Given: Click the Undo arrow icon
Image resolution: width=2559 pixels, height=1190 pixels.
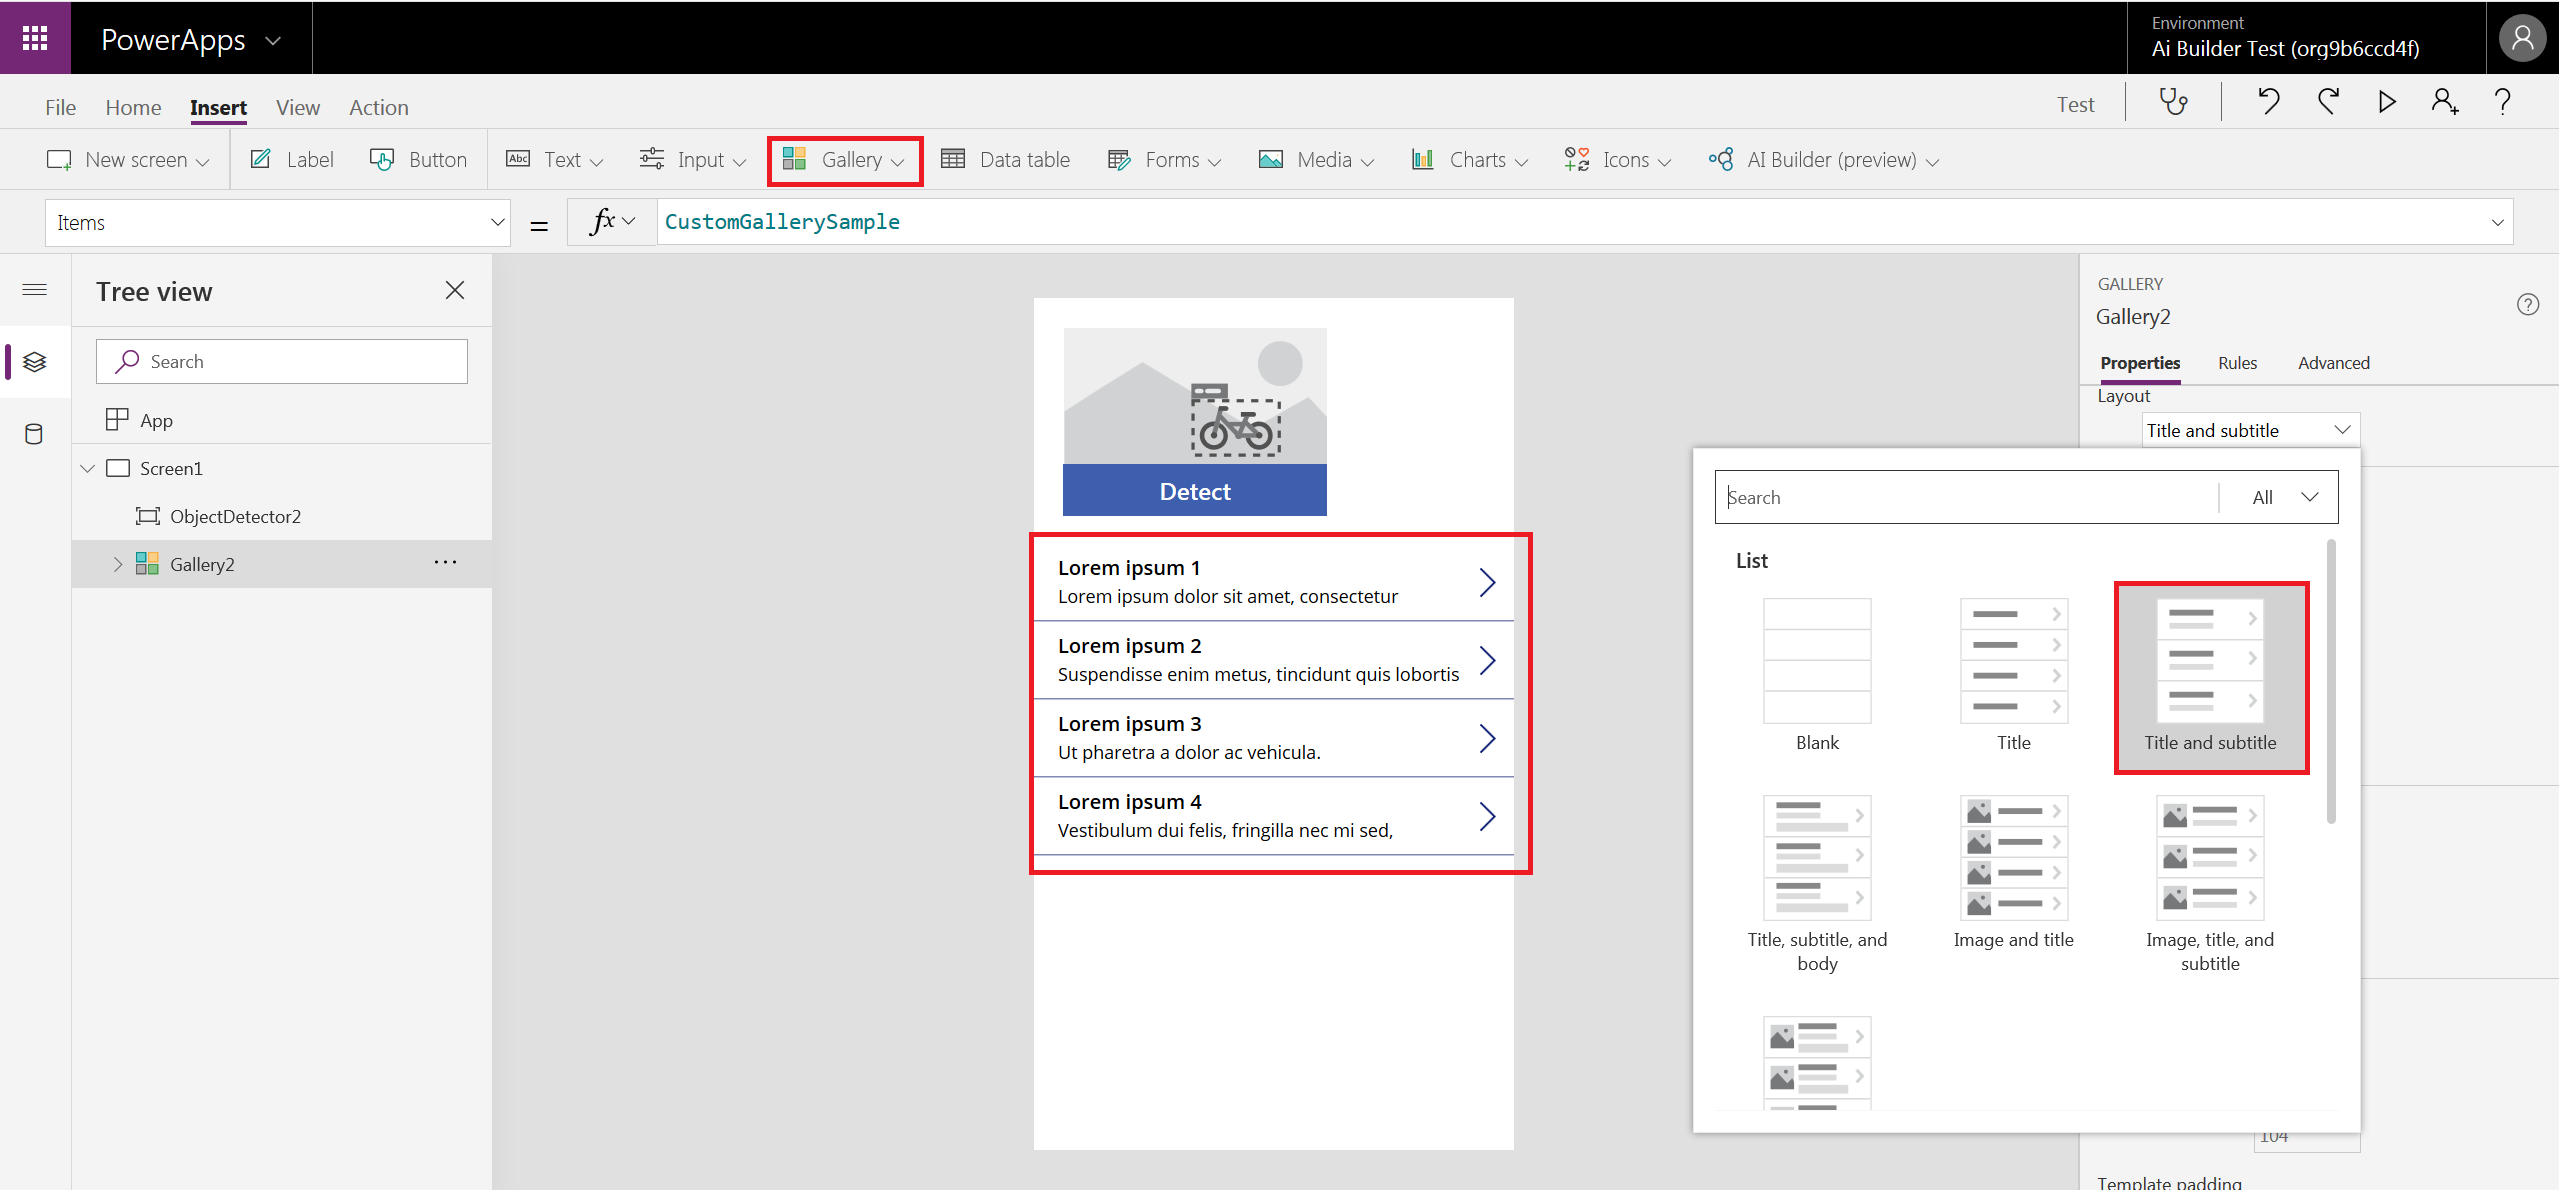Looking at the screenshot, I should pyautogui.click(x=2268, y=102).
